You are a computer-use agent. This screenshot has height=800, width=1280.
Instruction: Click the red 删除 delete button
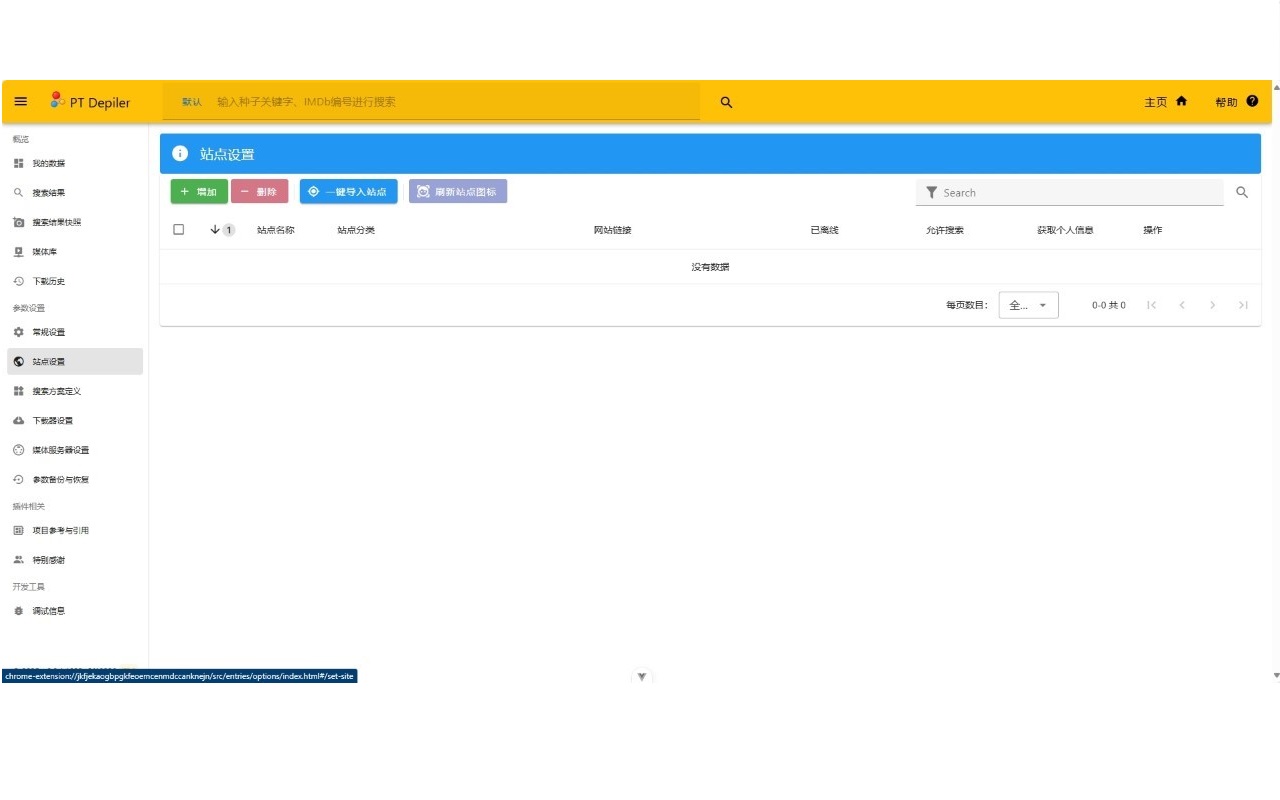260,191
